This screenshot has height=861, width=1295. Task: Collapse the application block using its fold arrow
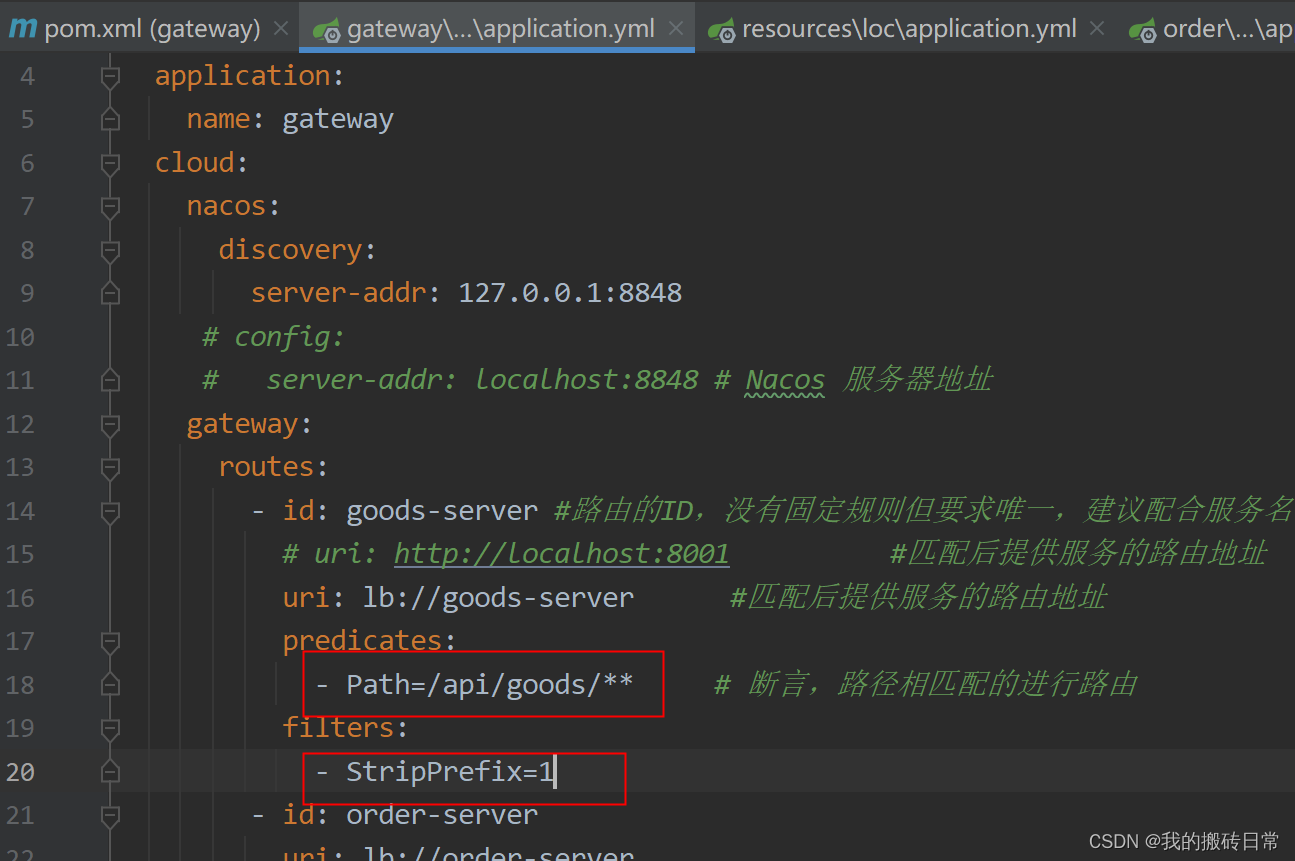pos(110,75)
